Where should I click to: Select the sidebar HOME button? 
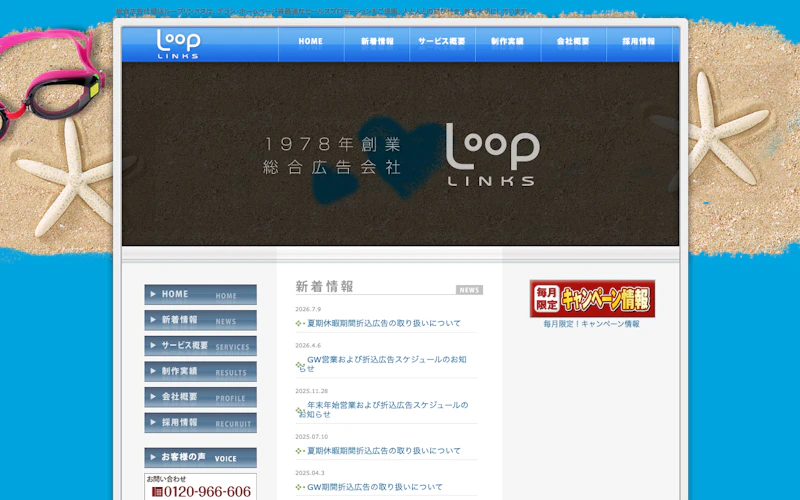(x=201, y=294)
